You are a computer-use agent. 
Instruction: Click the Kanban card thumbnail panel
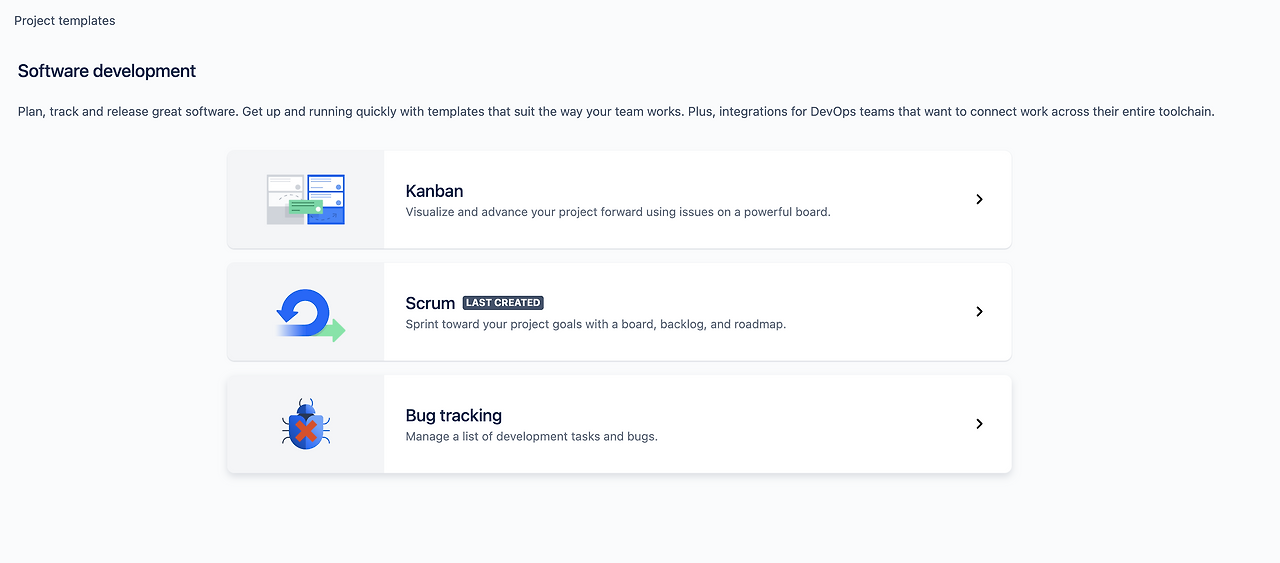click(306, 199)
